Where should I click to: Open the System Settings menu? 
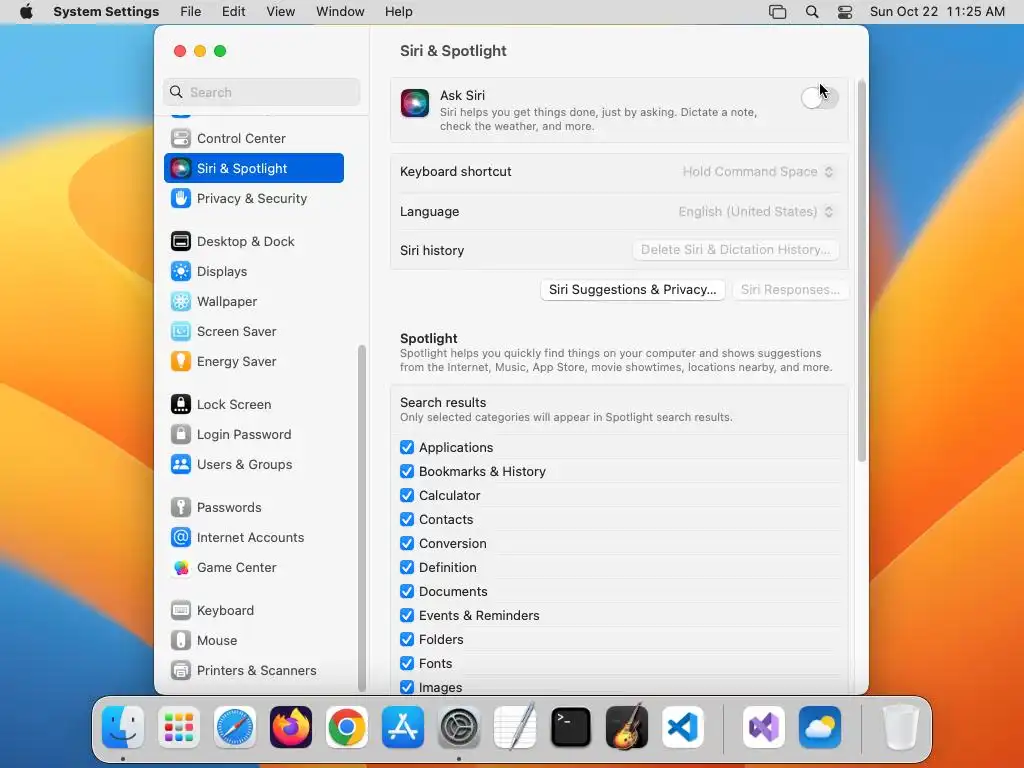[106, 12]
